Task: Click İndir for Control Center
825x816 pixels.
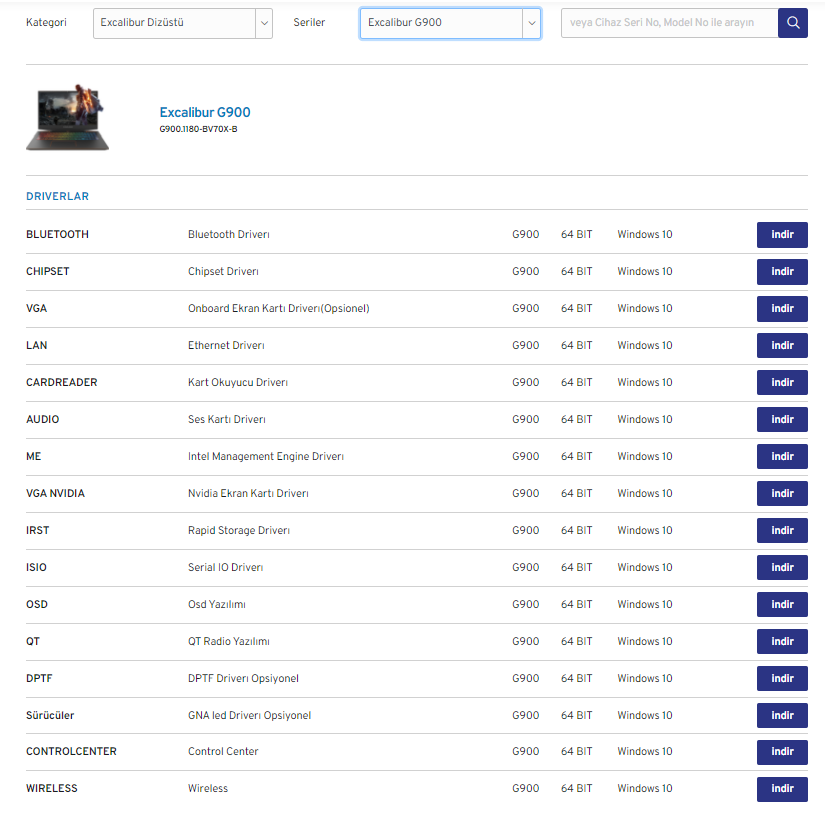Action: pos(782,752)
